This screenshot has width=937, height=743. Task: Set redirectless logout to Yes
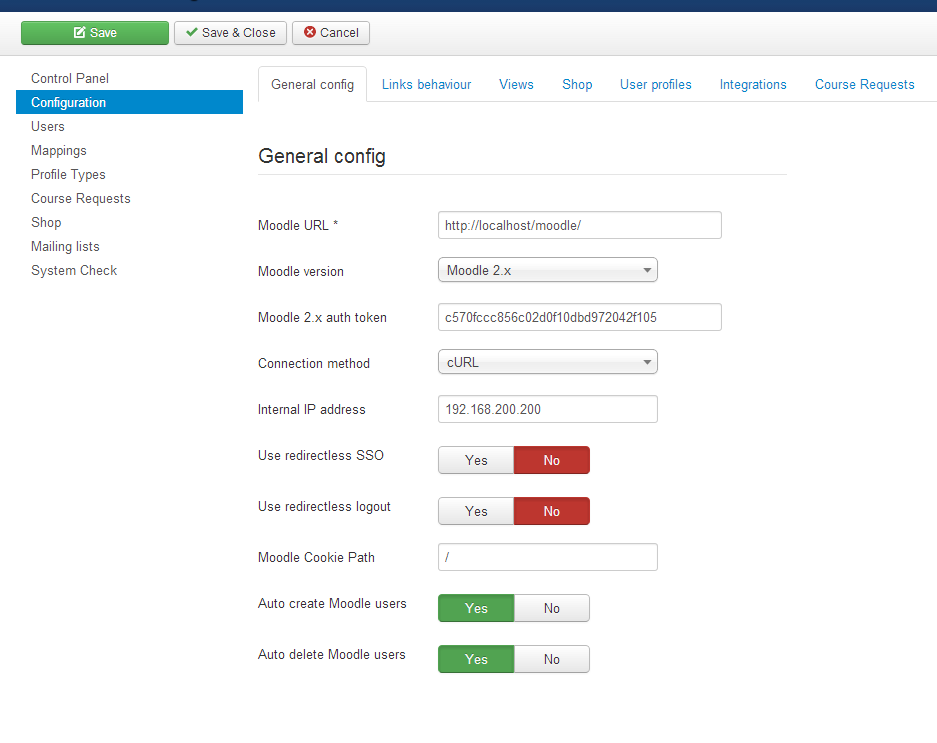[476, 511]
